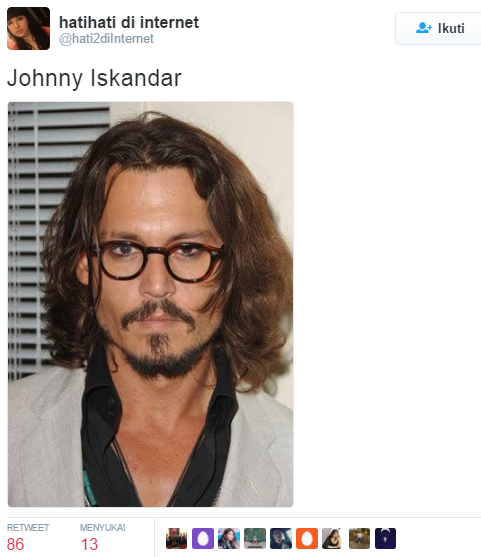Enlarge the tweet's attached photo
Viewport: 481px width, 557px height.
click(x=151, y=304)
